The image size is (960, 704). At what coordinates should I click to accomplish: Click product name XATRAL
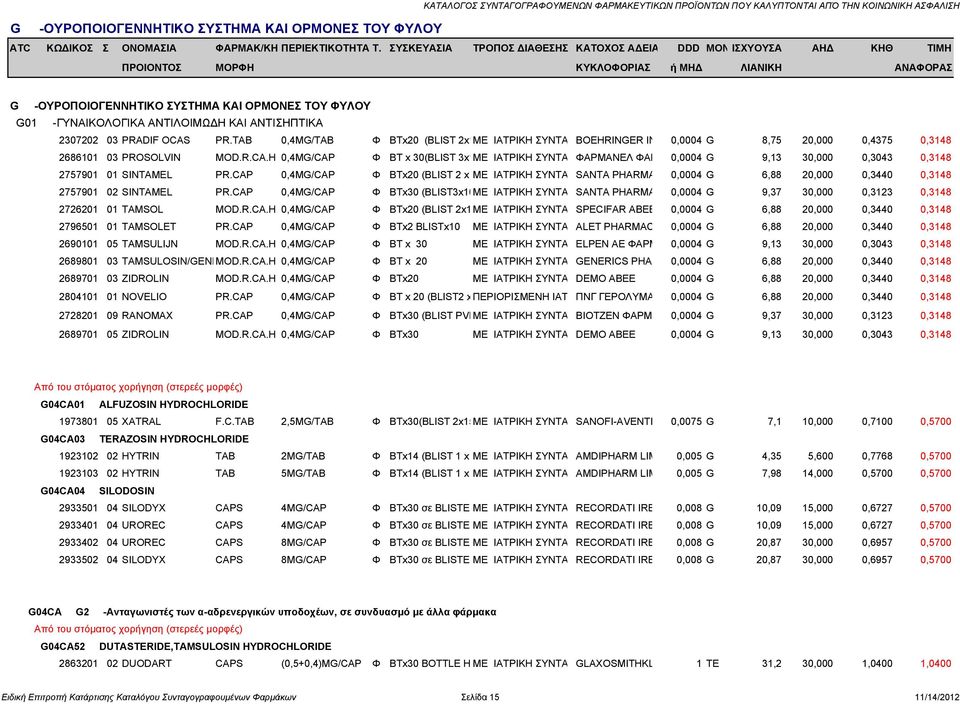point(141,422)
